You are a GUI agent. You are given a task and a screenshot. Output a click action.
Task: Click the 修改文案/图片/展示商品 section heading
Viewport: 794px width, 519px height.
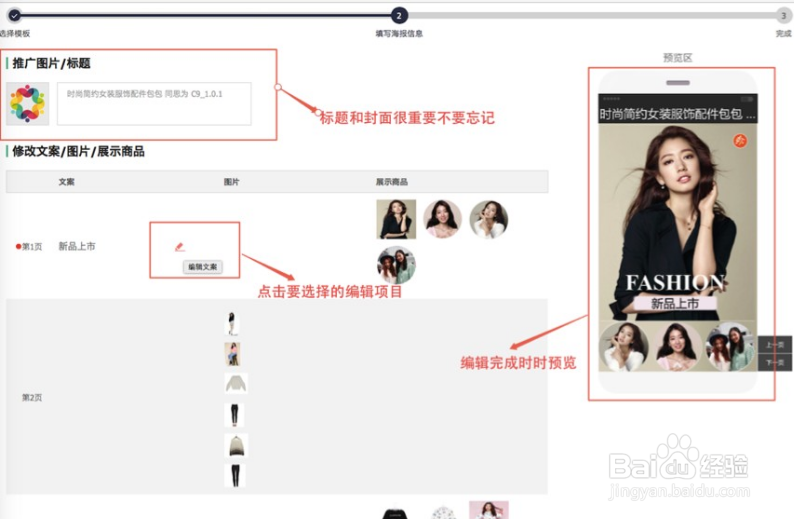(78, 151)
